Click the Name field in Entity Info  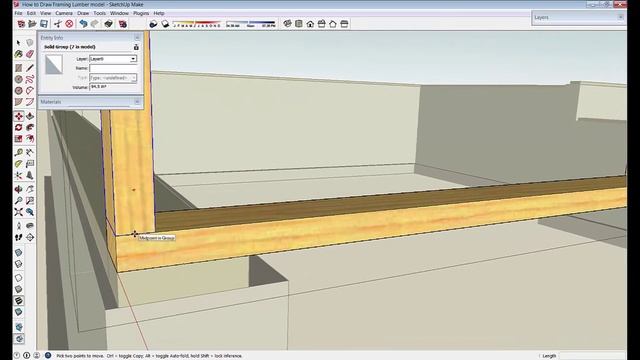(113, 68)
